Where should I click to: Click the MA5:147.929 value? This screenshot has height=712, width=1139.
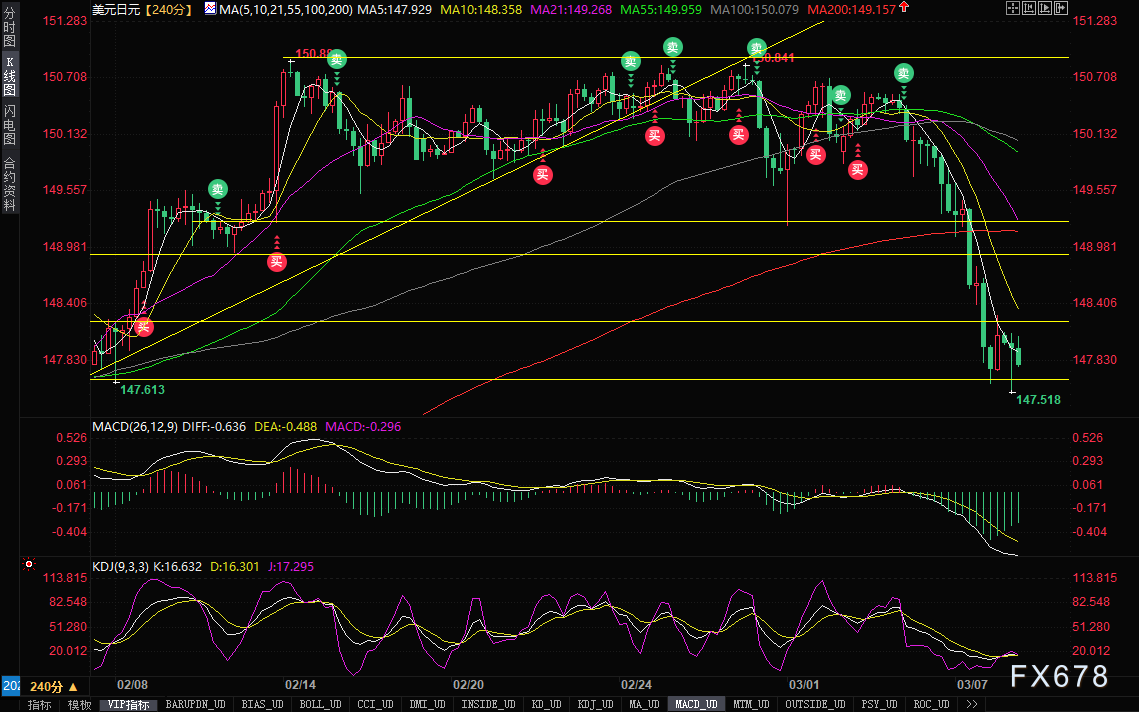click(x=394, y=9)
